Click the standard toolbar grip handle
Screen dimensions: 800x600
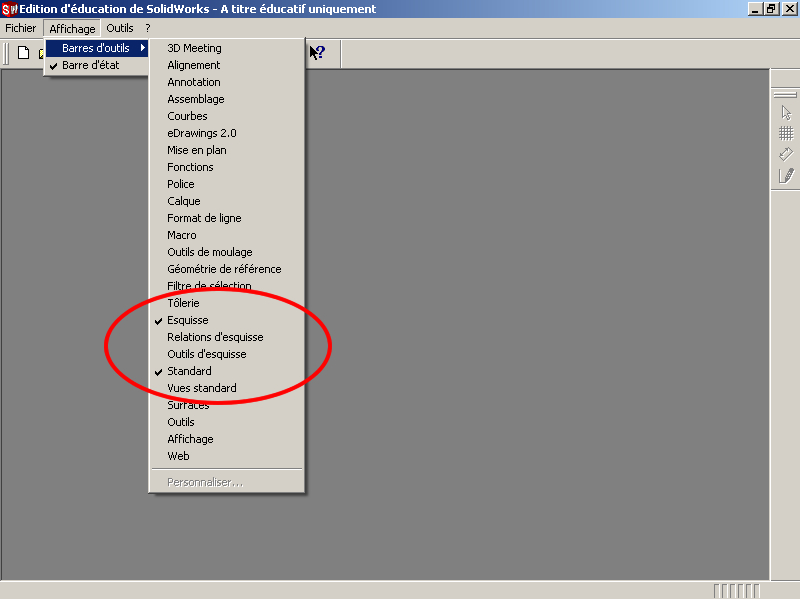coord(7,53)
